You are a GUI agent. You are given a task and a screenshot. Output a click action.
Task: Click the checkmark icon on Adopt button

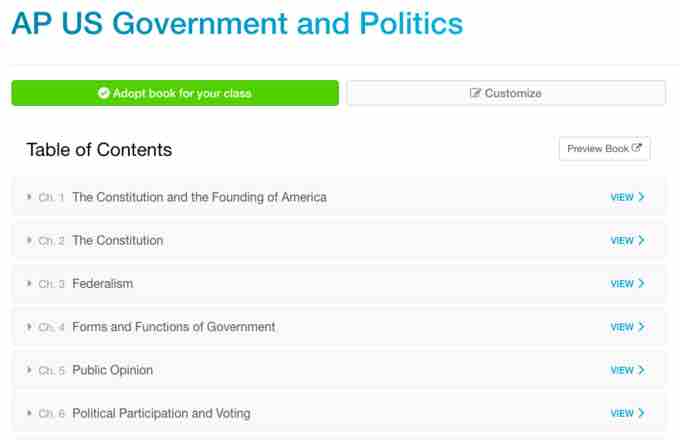click(103, 93)
